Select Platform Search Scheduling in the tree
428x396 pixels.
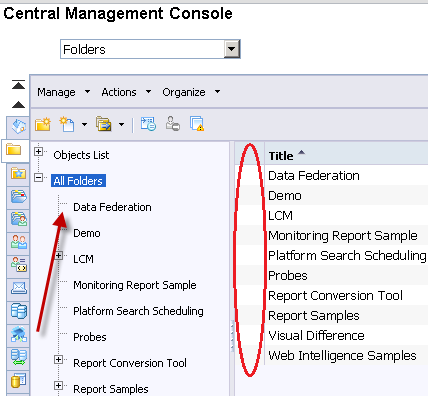coord(138,311)
